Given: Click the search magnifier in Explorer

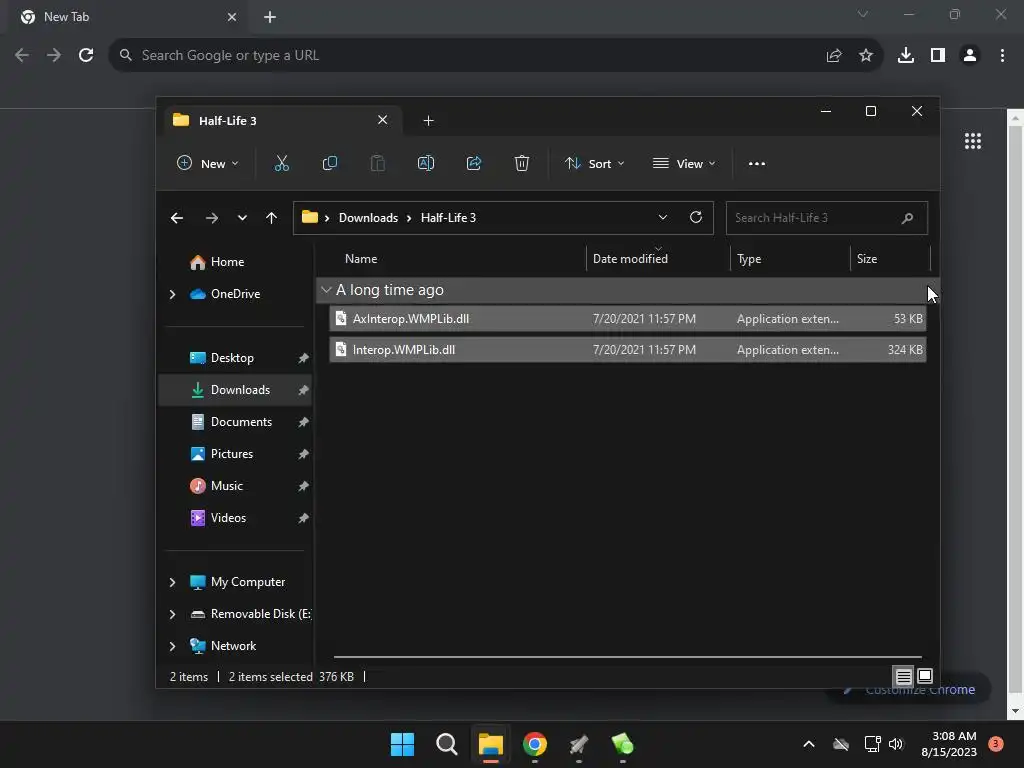Looking at the screenshot, I should [907, 218].
